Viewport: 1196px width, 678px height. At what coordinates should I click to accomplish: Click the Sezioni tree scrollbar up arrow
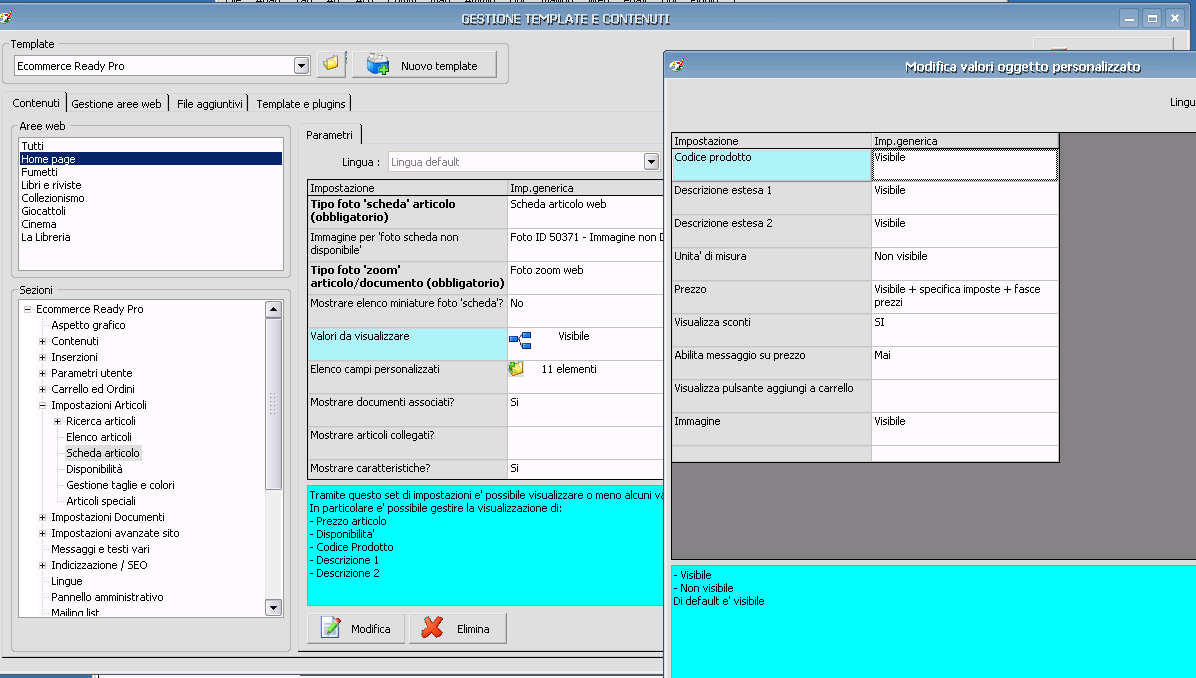pos(273,309)
